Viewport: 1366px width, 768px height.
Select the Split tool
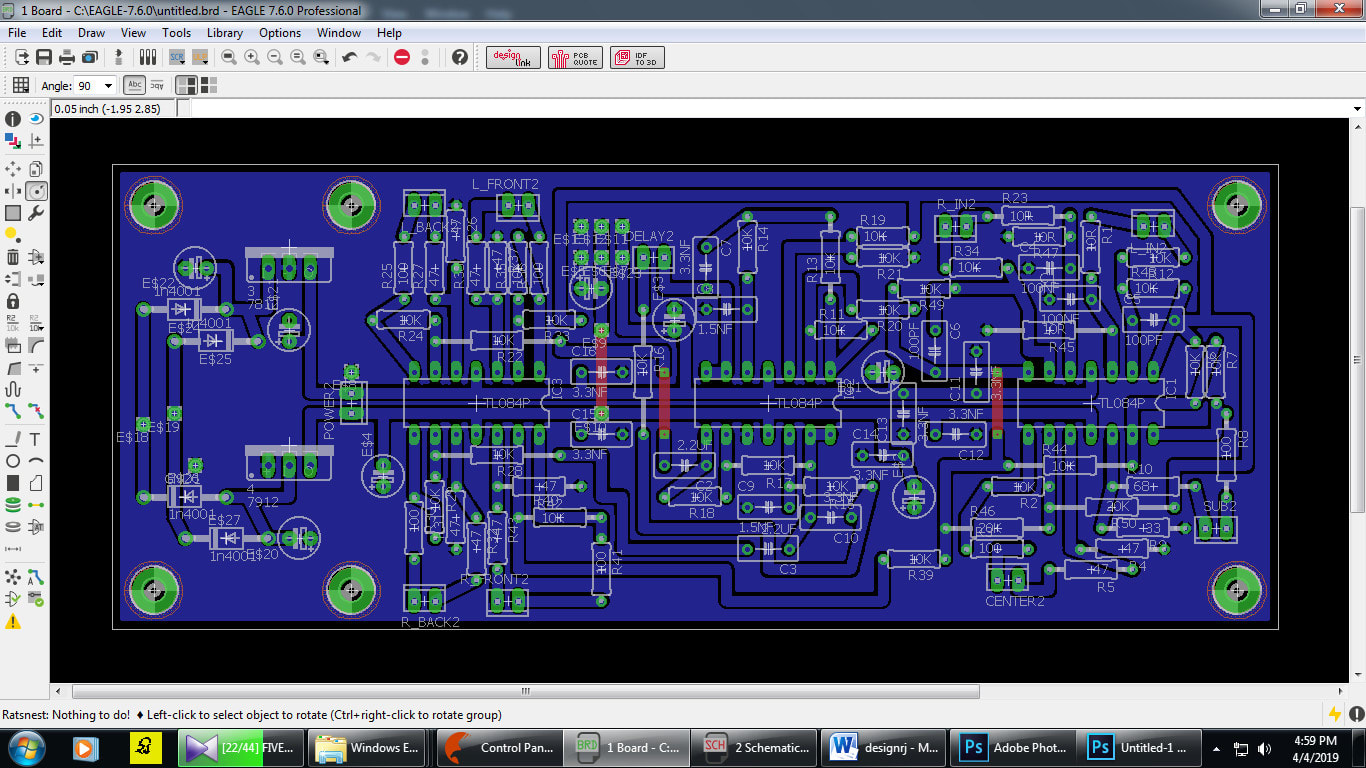coord(13,367)
